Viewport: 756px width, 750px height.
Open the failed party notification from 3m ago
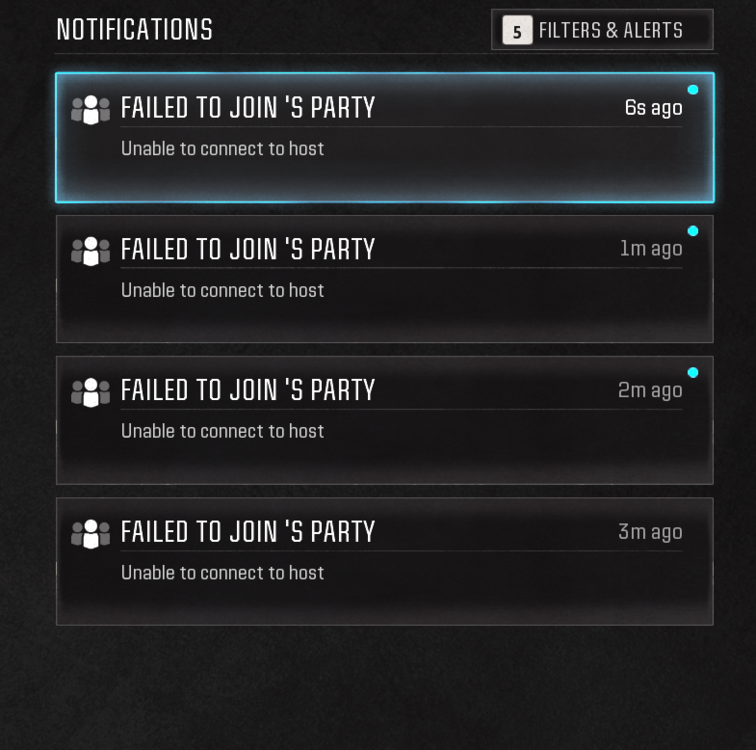click(385, 562)
